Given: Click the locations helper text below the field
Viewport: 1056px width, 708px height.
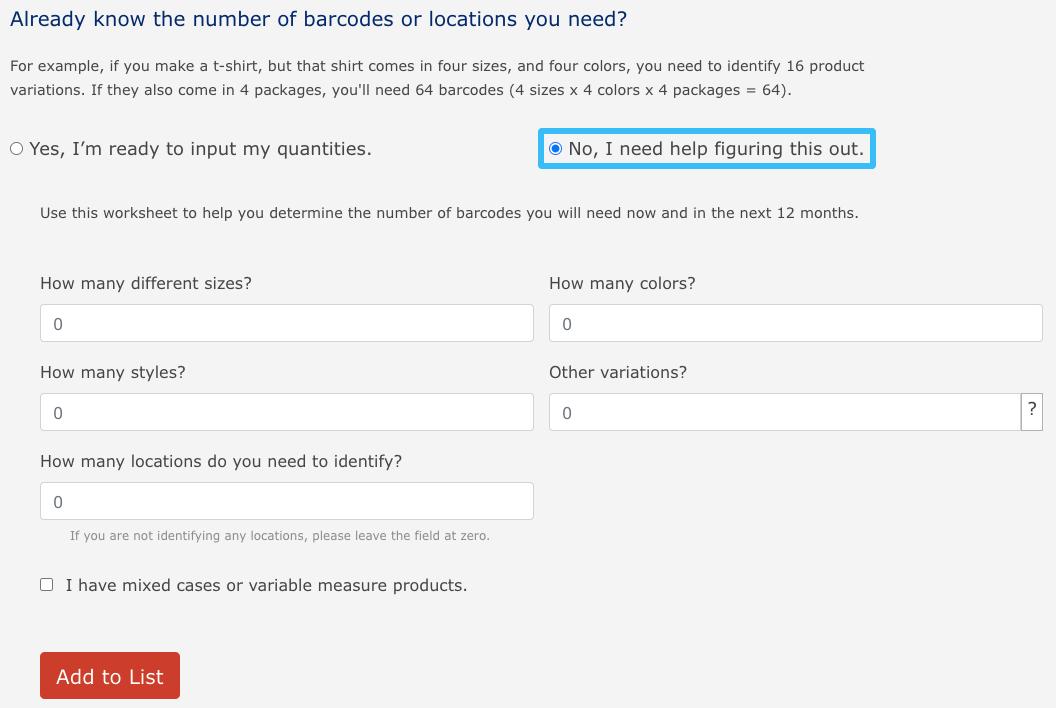Looking at the screenshot, I should [x=278, y=535].
